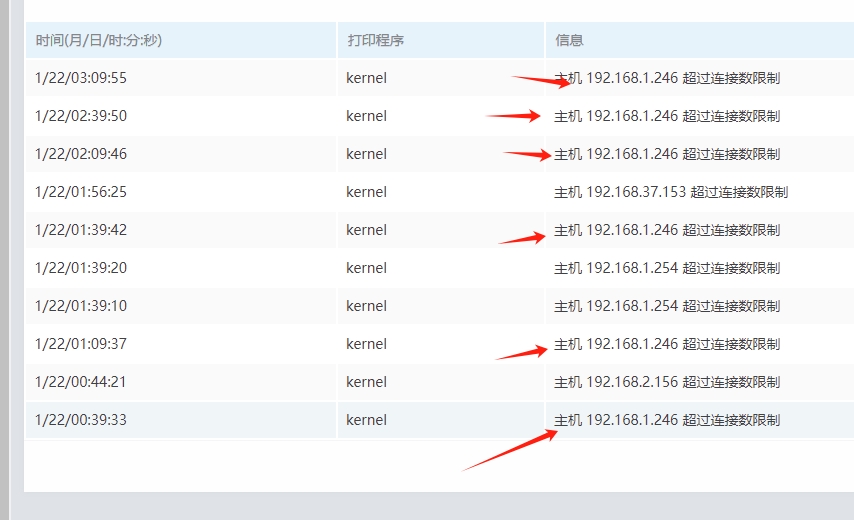Select the 1/22/03:09:55 timestamp cell
This screenshot has height=520, width=854.
click(x=81, y=78)
